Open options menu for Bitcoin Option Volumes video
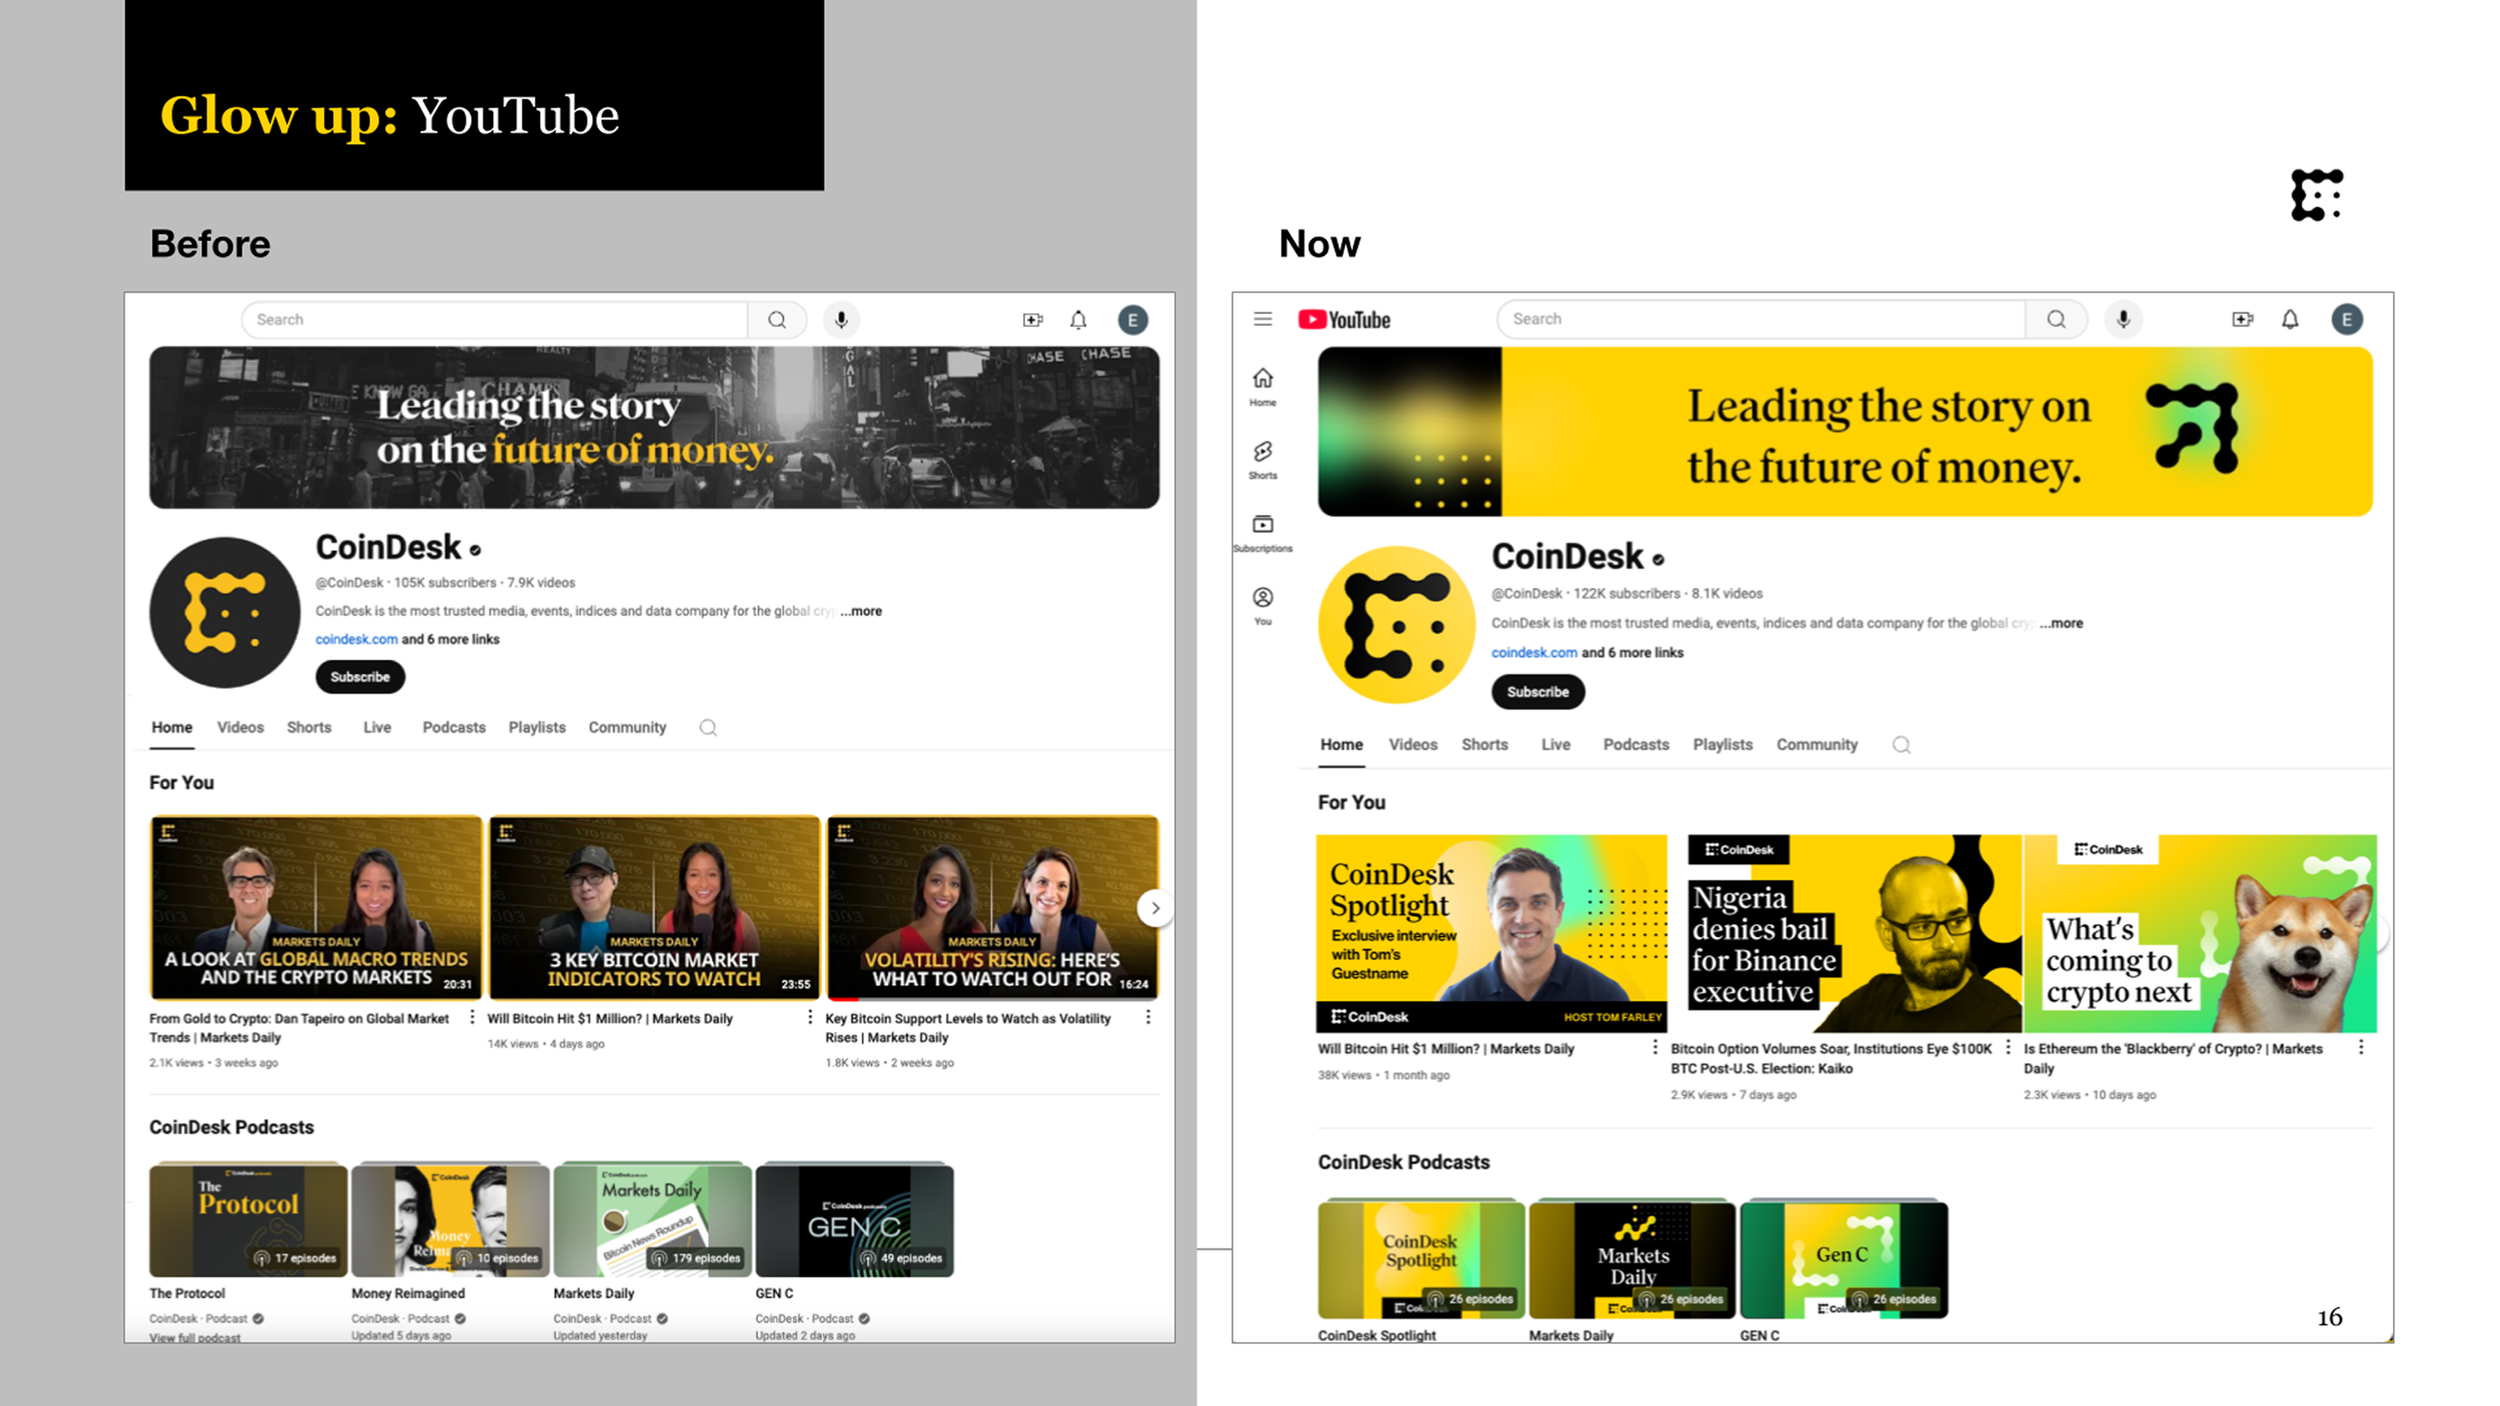The image size is (2500, 1406). [x=2007, y=1047]
